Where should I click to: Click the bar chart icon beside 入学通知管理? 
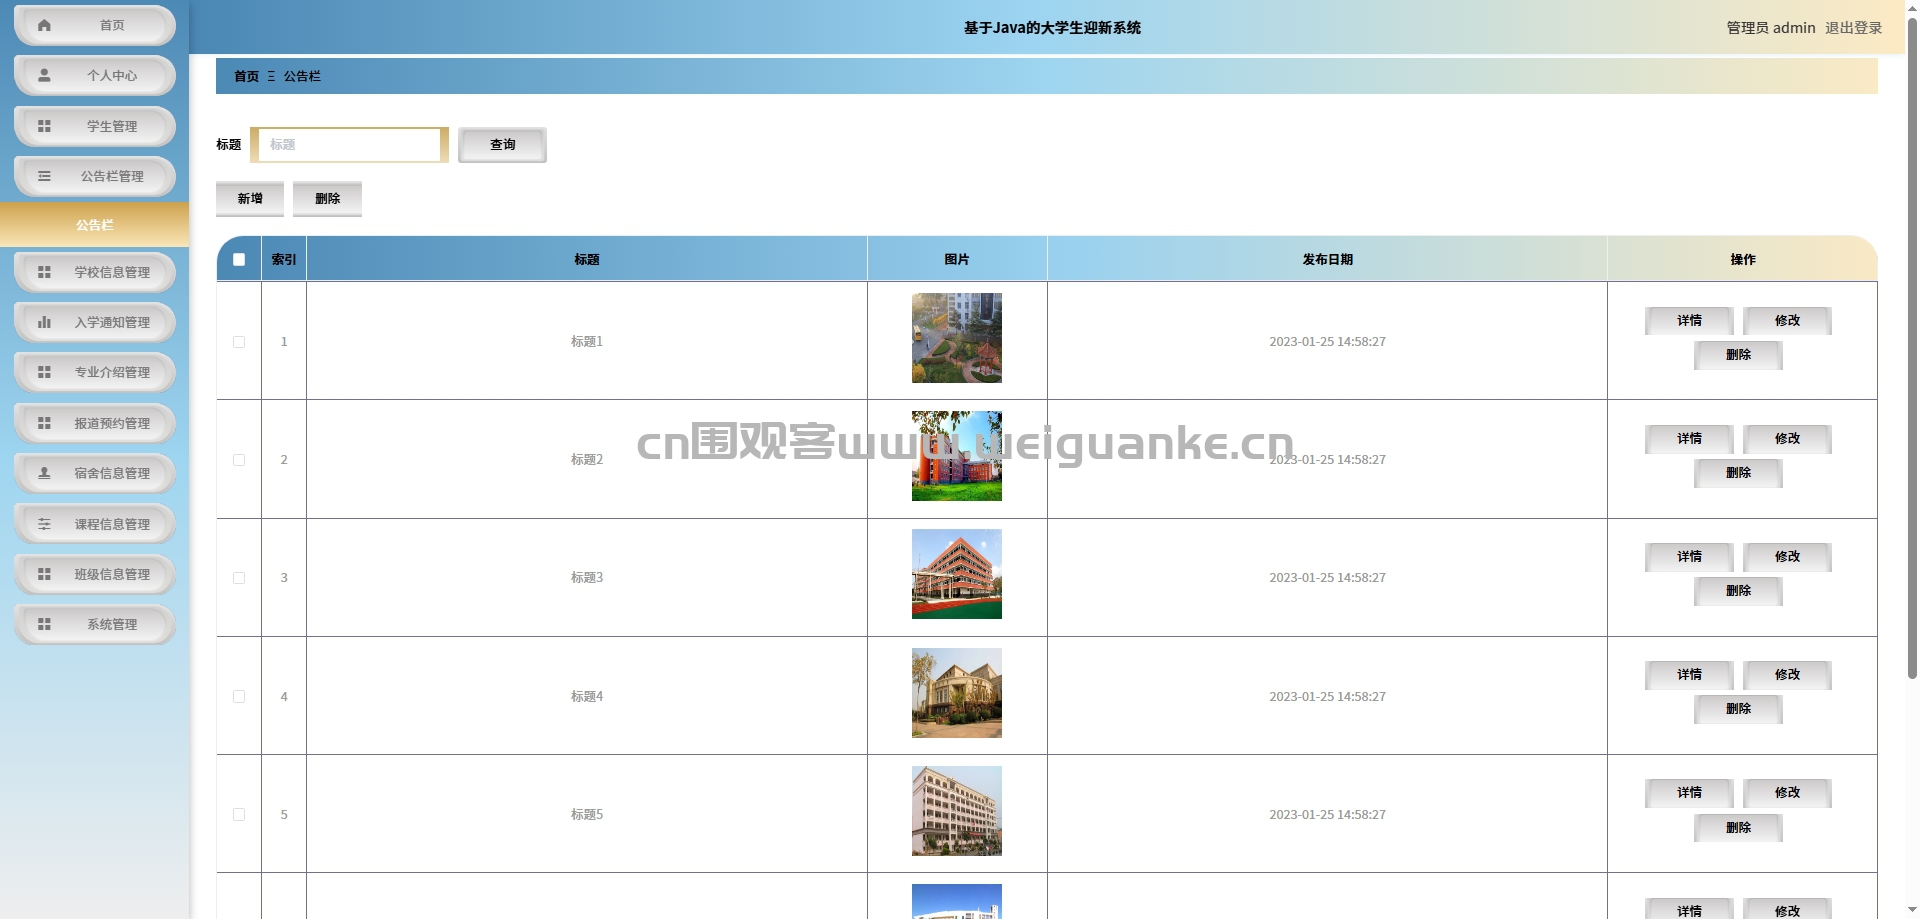pos(44,322)
